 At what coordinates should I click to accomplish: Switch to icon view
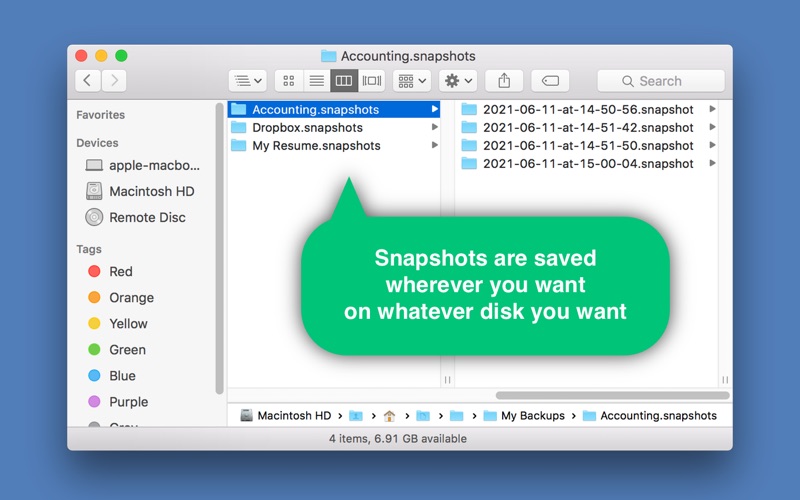(289, 81)
